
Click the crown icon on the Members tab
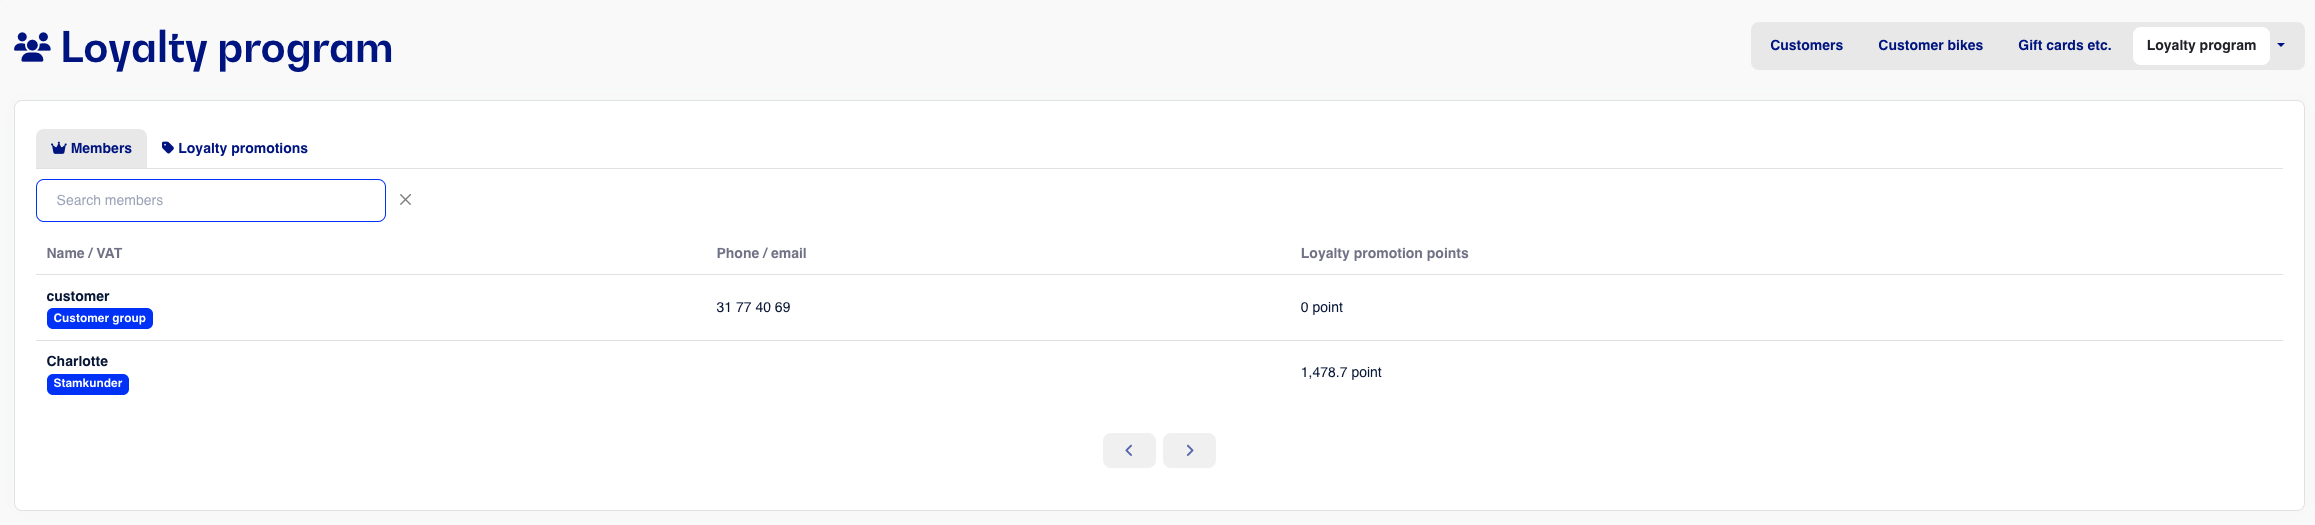59,148
